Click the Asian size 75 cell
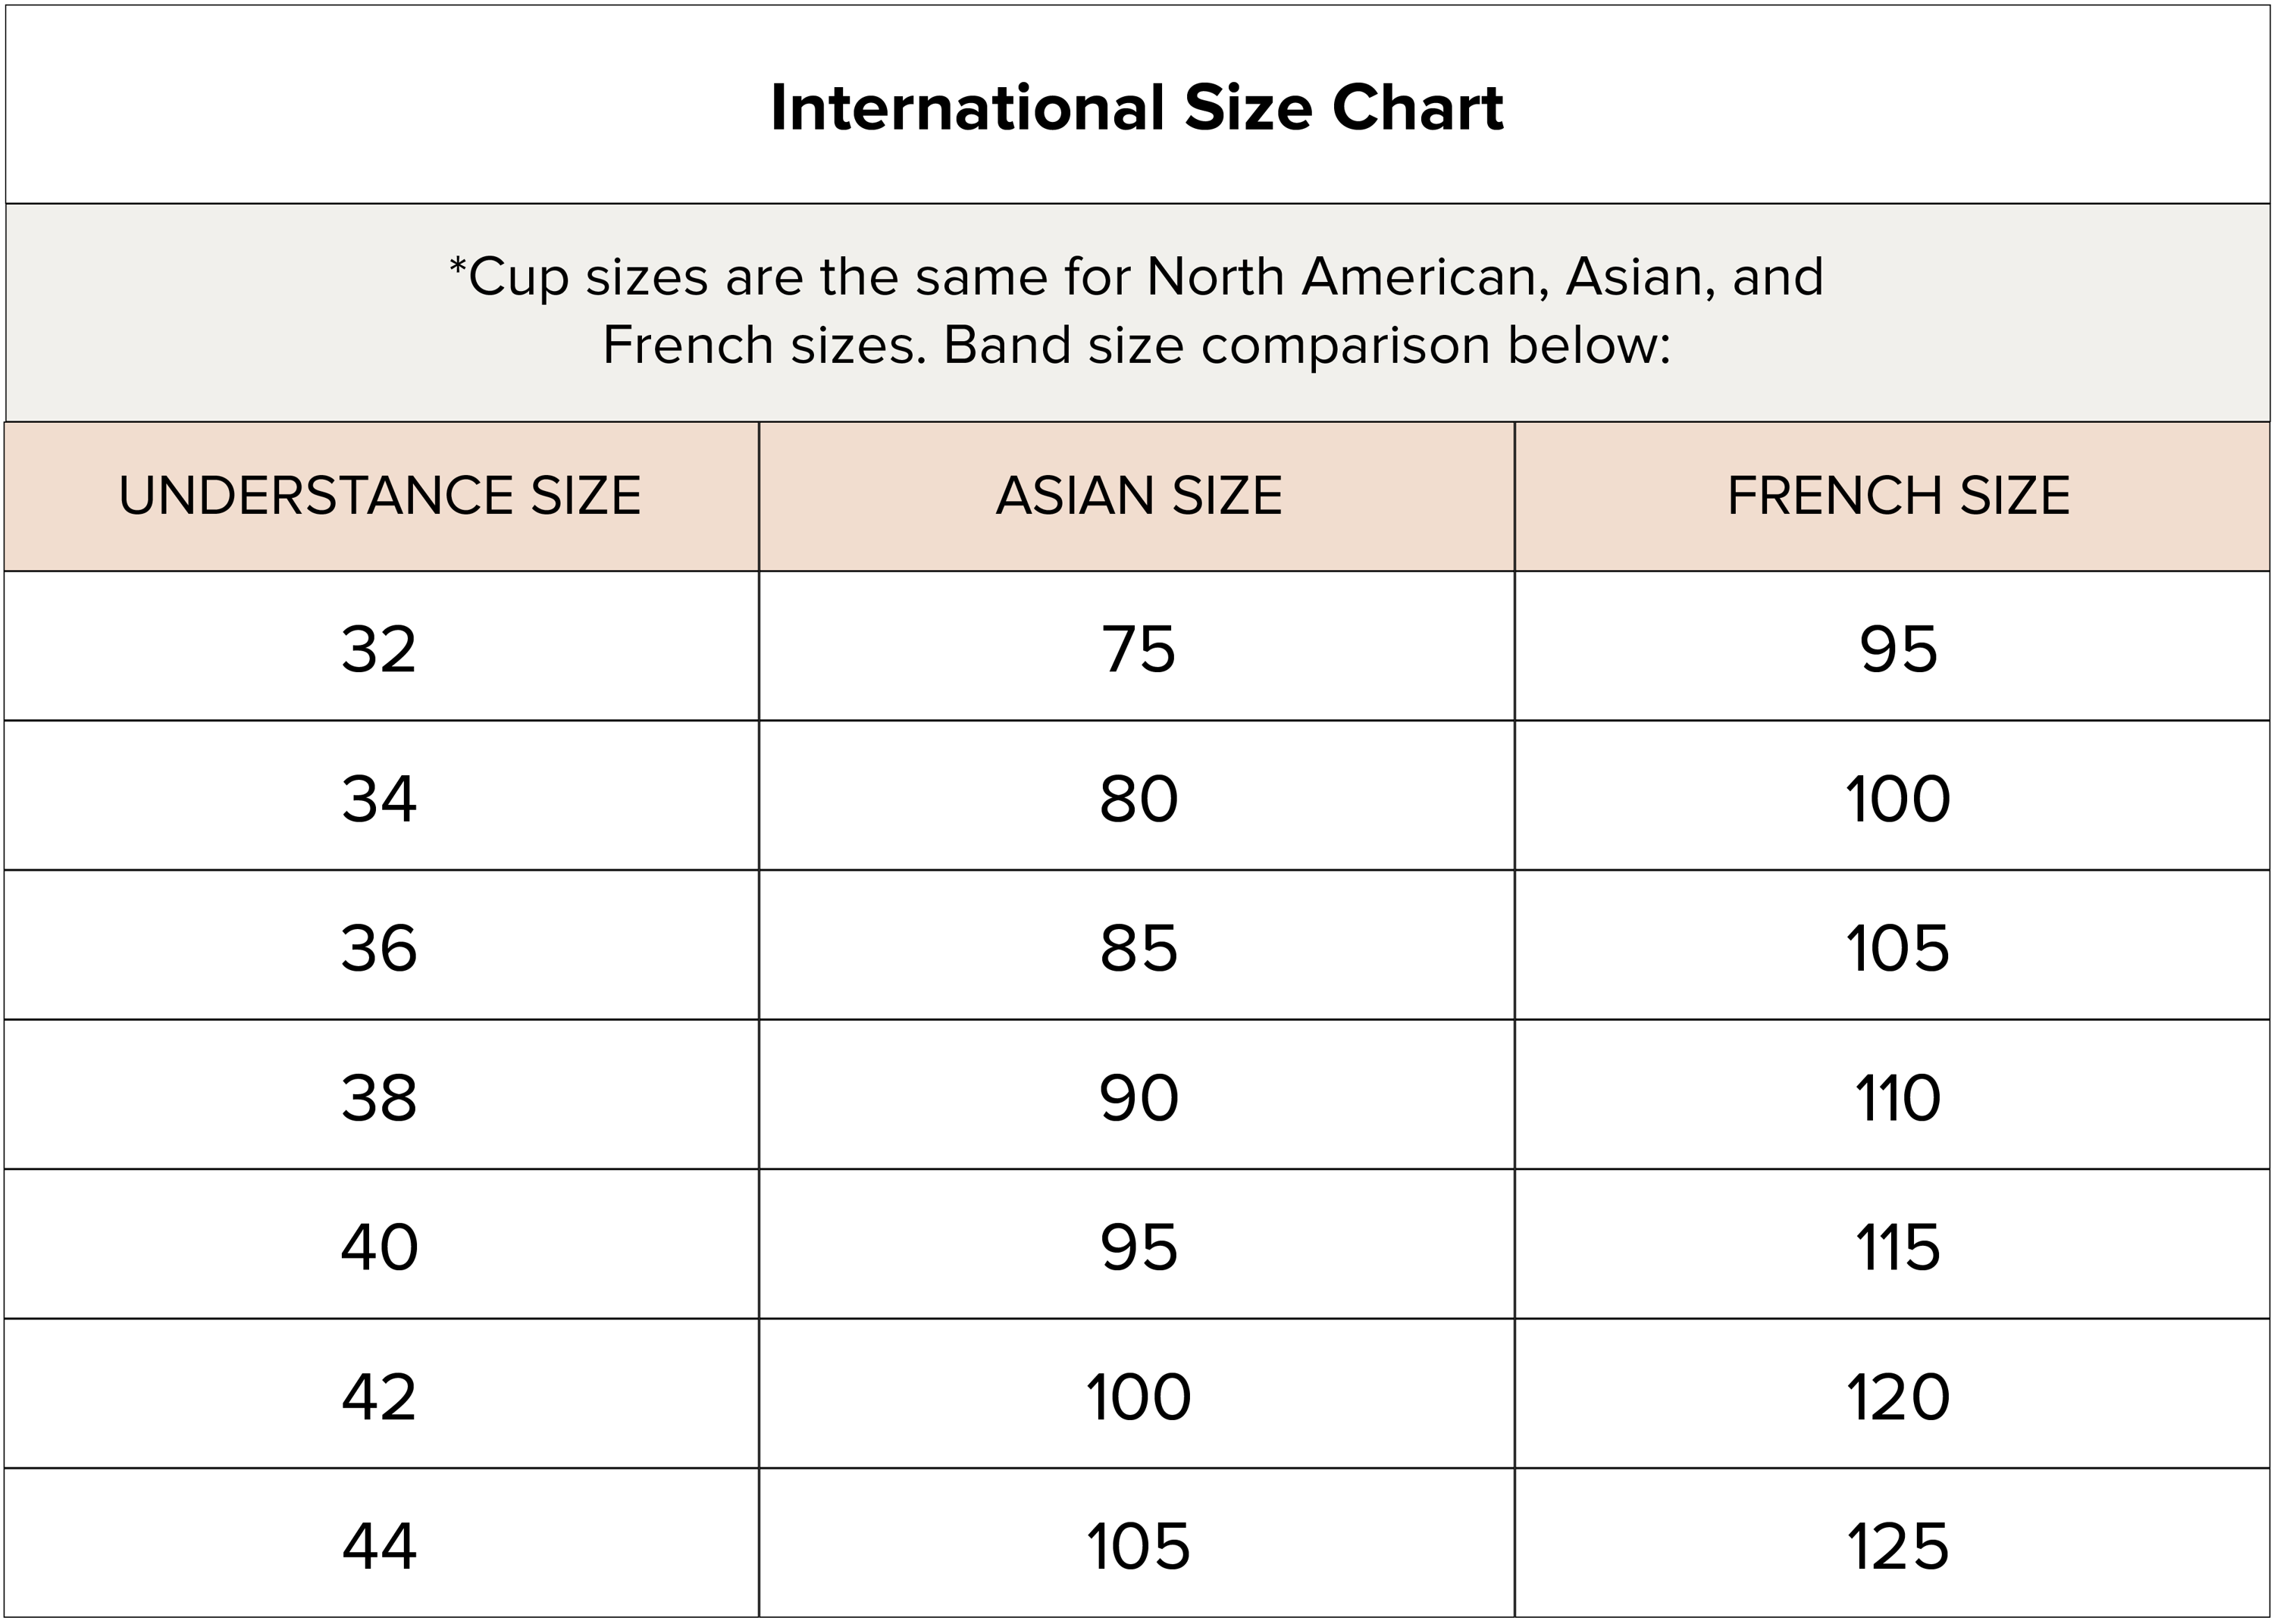 1137,646
